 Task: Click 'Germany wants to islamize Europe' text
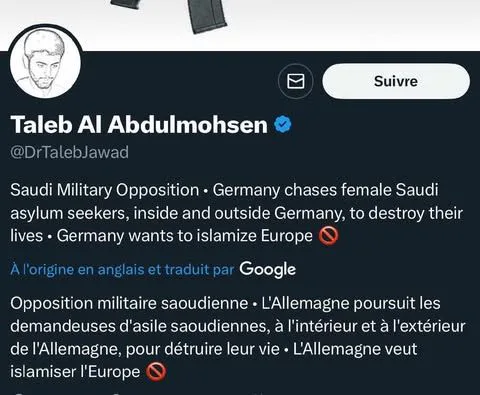coord(185,236)
